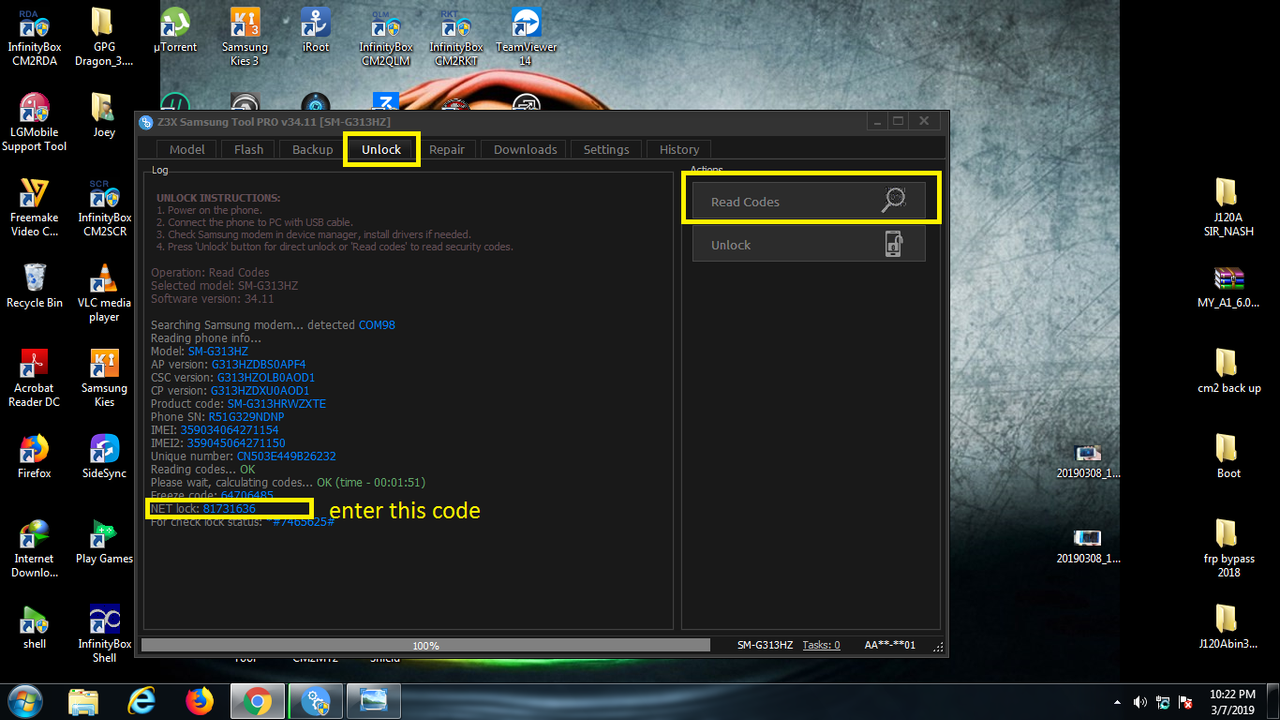Open the iRoot desktop shortcut
This screenshot has height=720, width=1280.
point(315,31)
